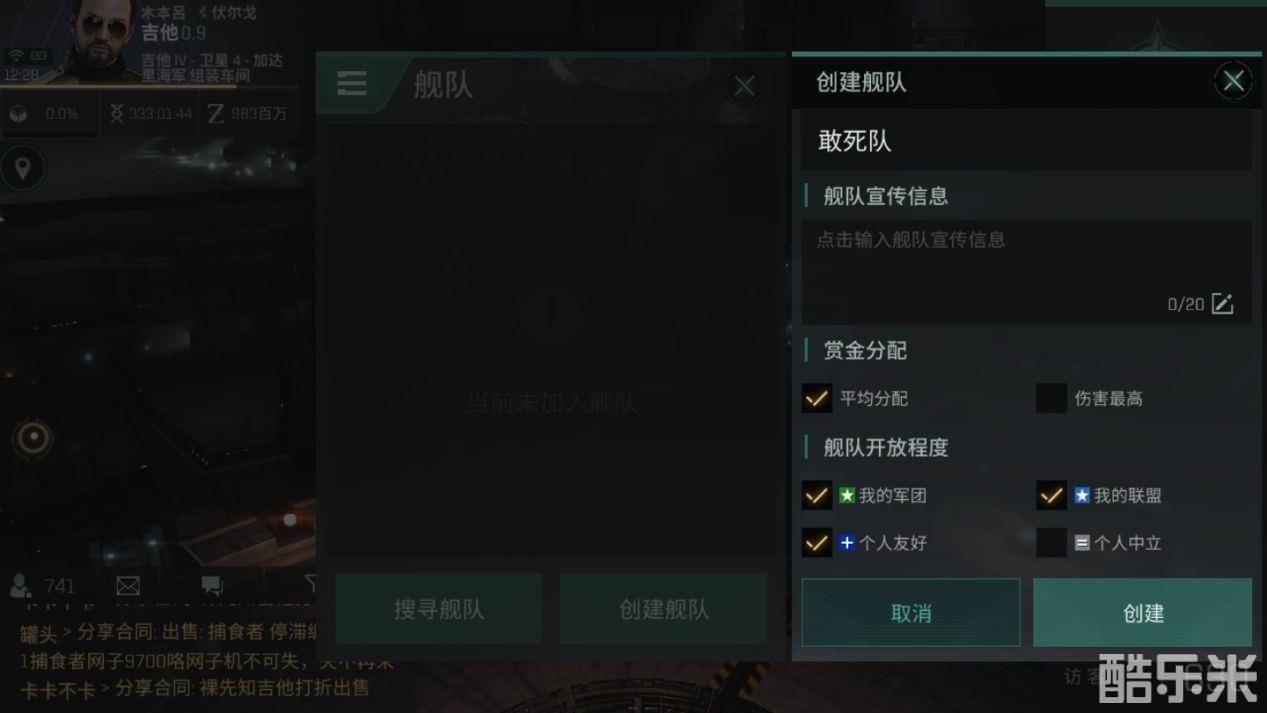Open the fleet panel hamburger menu
The width and height of the screenshot is (1267, 713).
click(351, 84)
